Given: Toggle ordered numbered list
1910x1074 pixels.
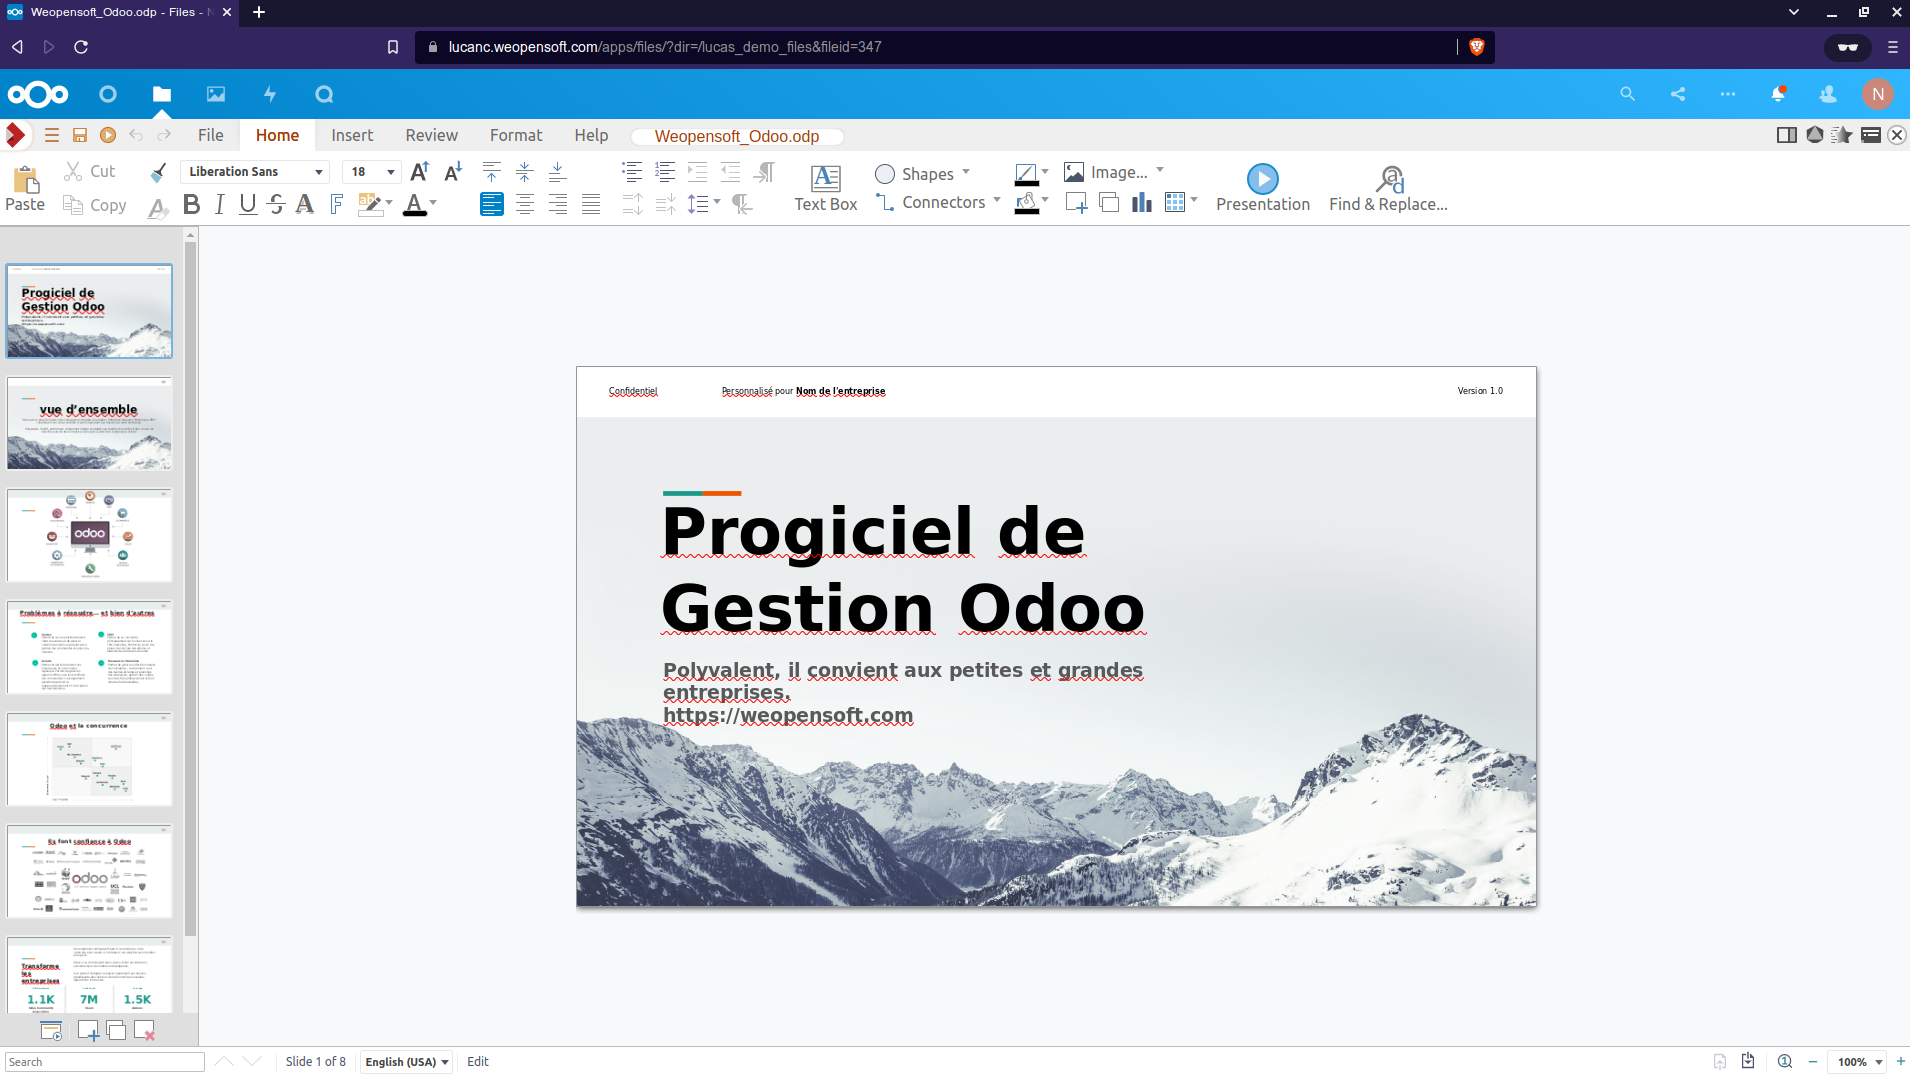Looking at the screenshot, I should coord(665,172).
